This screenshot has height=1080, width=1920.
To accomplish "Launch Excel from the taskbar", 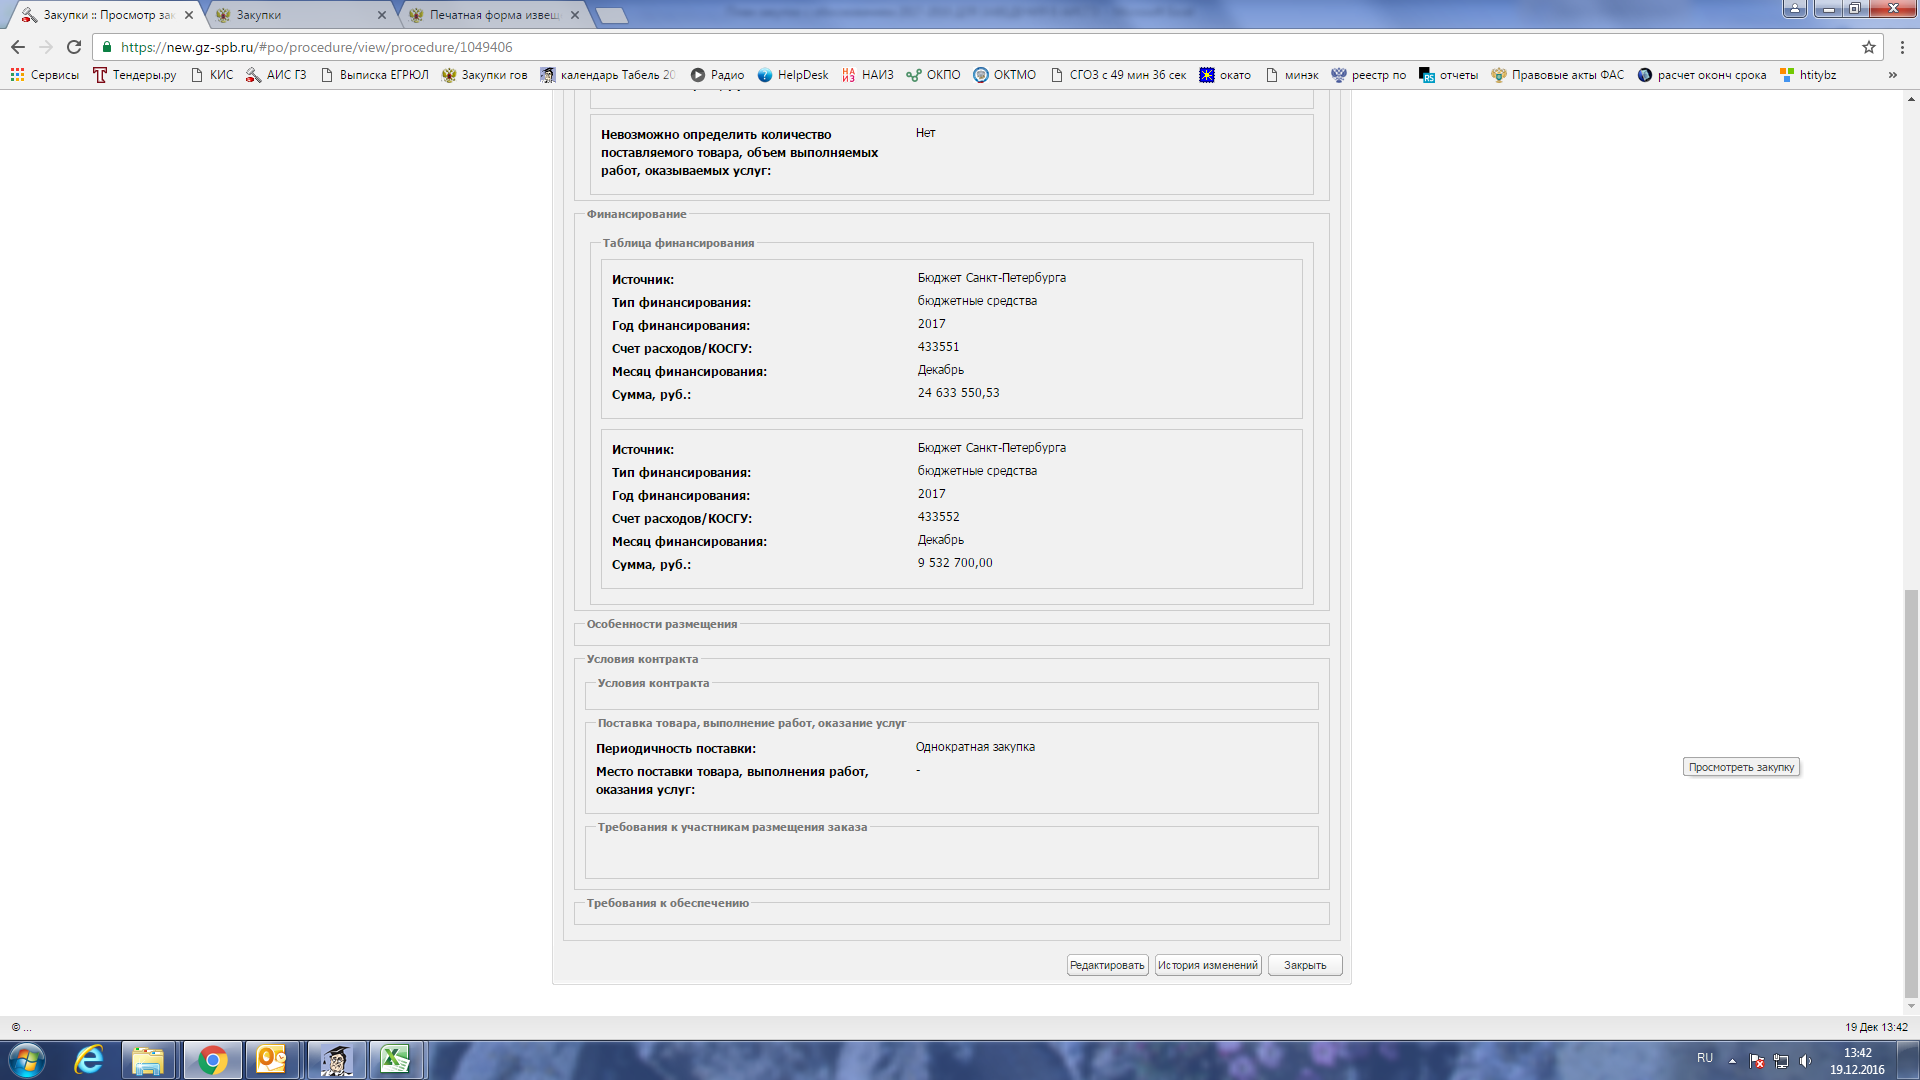I will tap(396, 1059).
